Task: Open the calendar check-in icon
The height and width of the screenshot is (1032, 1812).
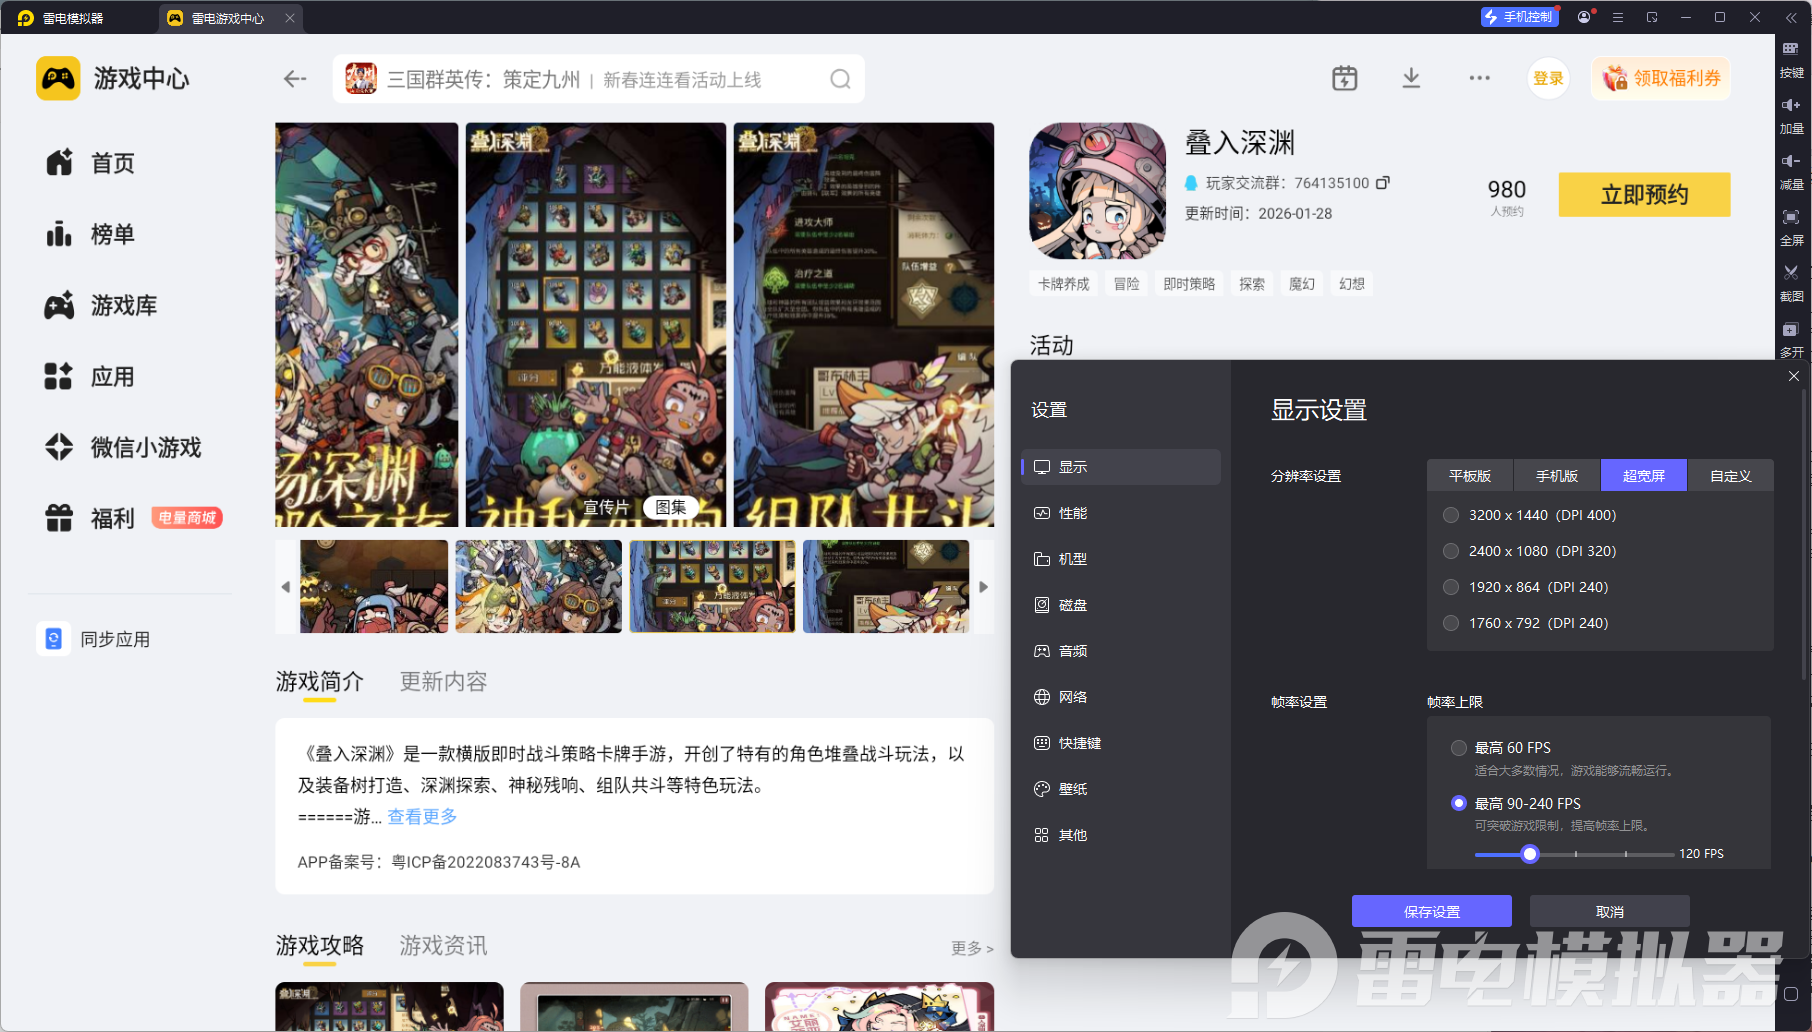Action: click(x=1345, y=78)
